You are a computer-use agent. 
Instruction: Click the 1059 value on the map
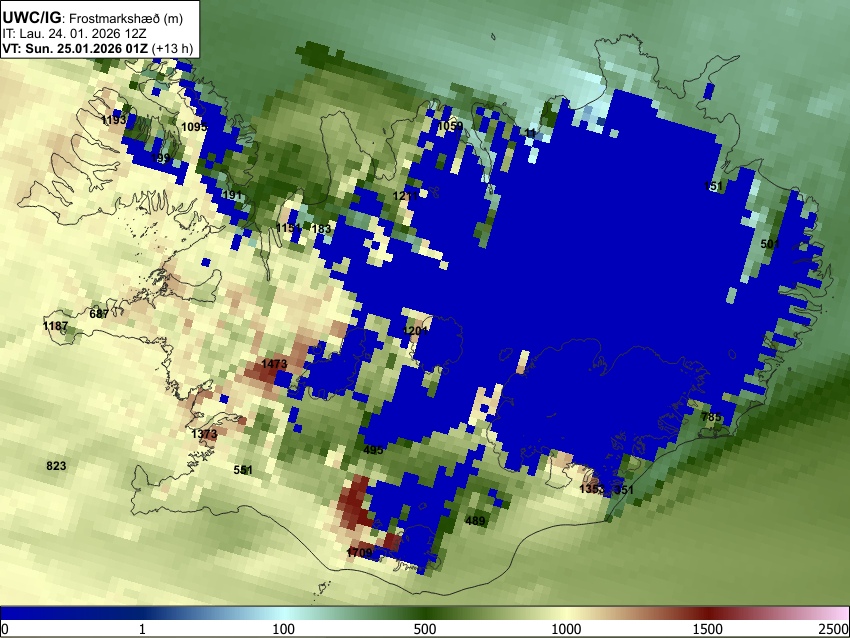coord(450,126)
